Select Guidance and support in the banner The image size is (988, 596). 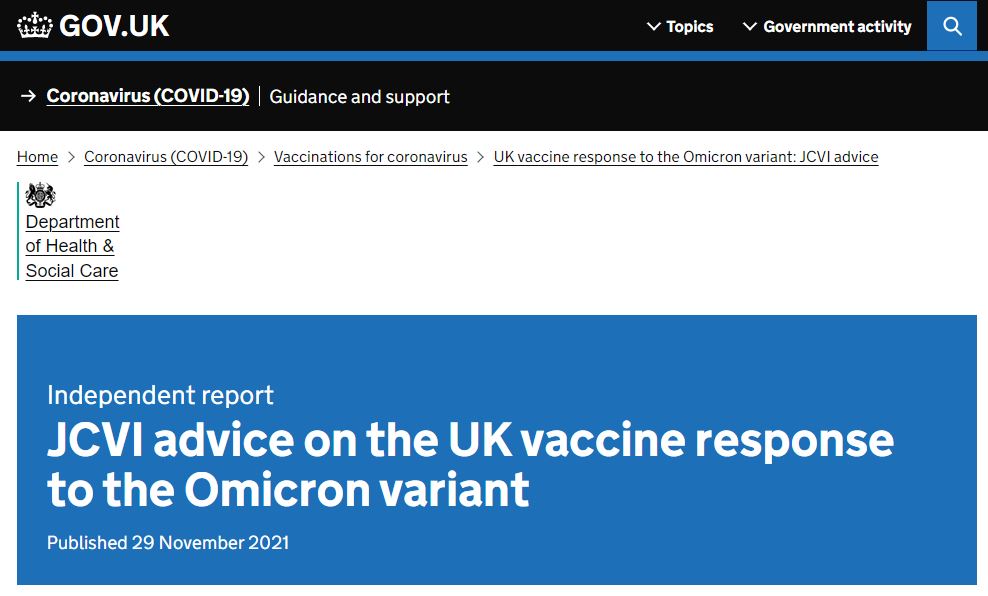click(360, 97)
